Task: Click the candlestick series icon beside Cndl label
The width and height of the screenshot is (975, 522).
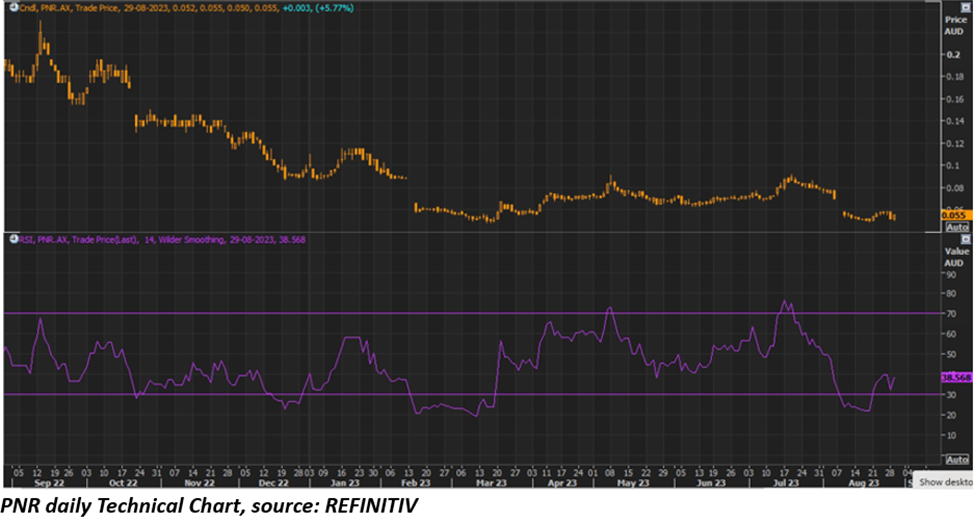Action: (x=14, y=6)
